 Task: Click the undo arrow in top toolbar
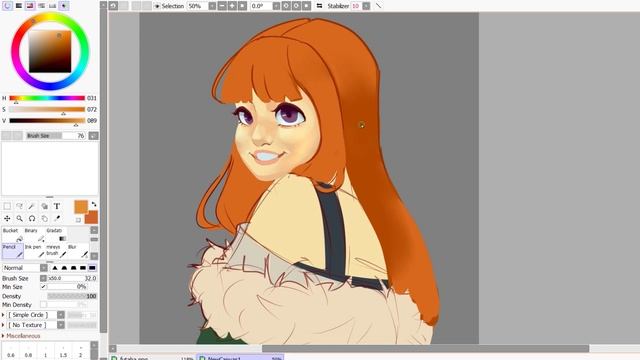pos(113,6)
